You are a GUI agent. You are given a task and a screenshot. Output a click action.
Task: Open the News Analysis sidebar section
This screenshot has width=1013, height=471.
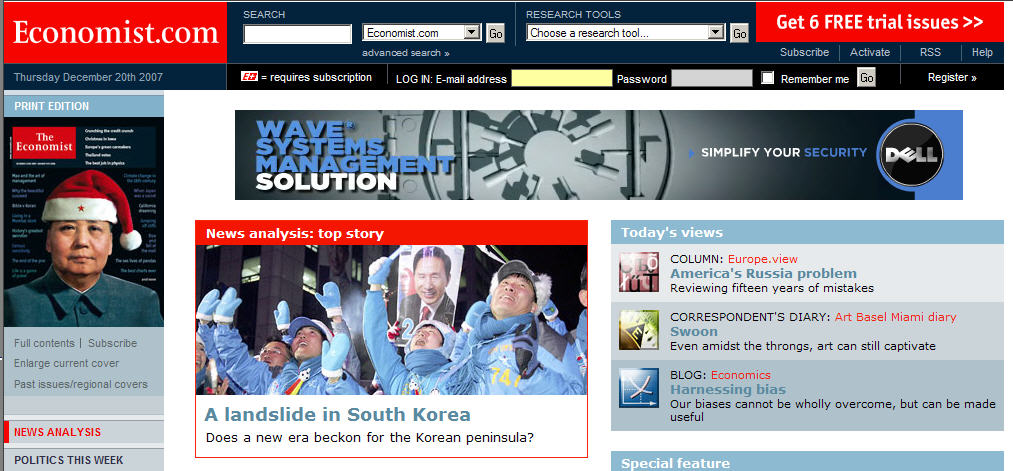point(57,432)
